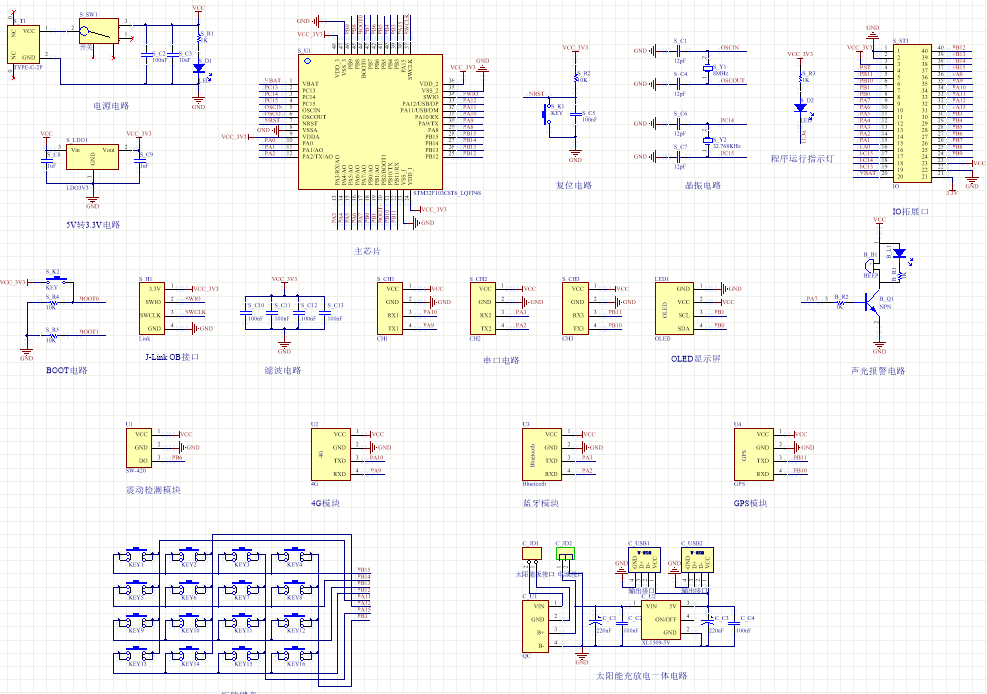Select the S_K1 reset key symbol
This screenshot has width=987, height=694.
(546, 114)
